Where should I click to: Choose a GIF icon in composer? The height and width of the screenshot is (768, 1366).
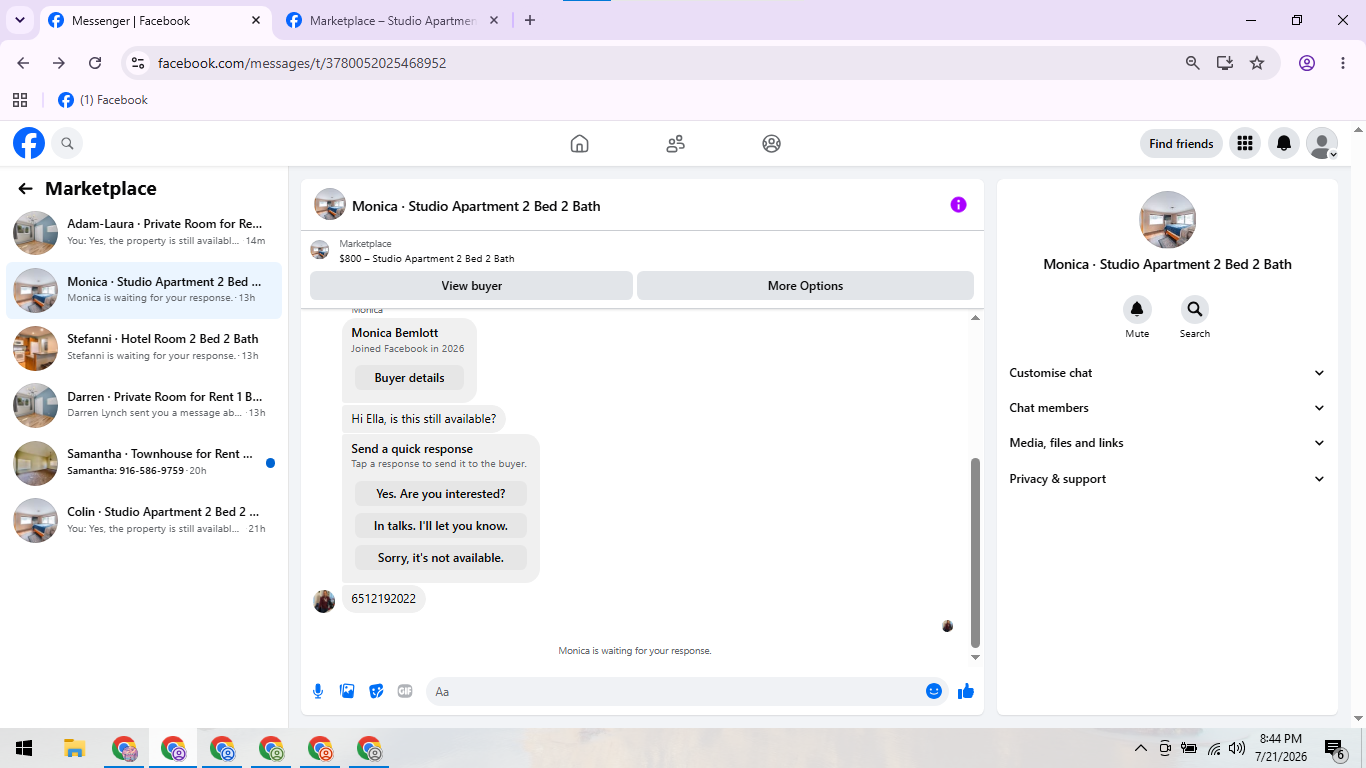[405, 691]
